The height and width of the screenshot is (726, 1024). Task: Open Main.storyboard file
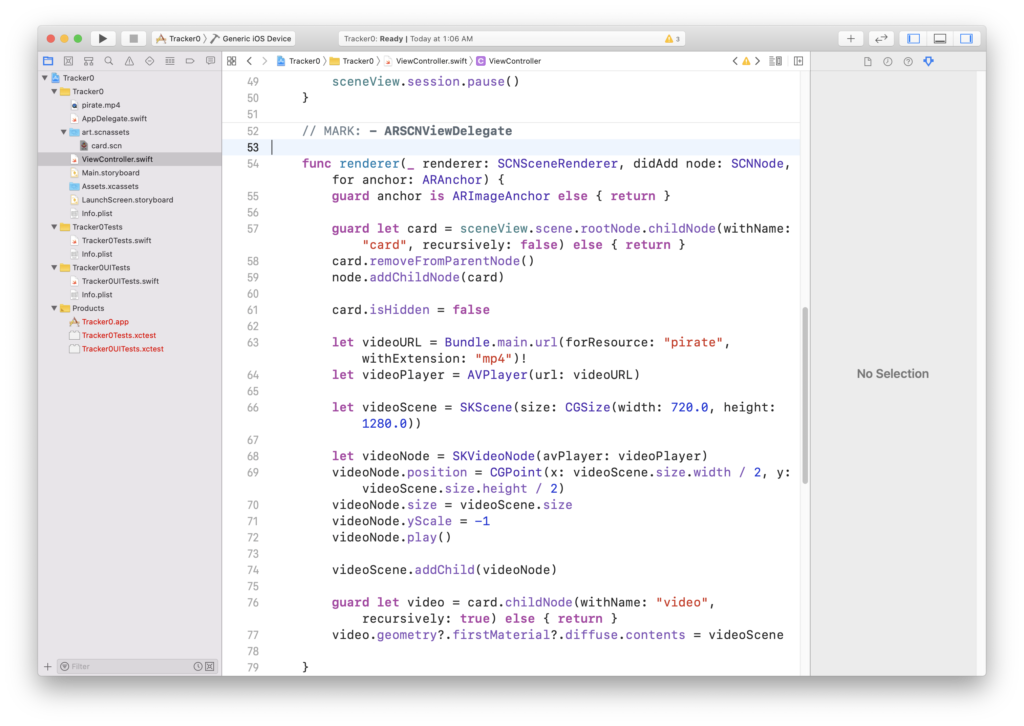[x=110, y=173]
